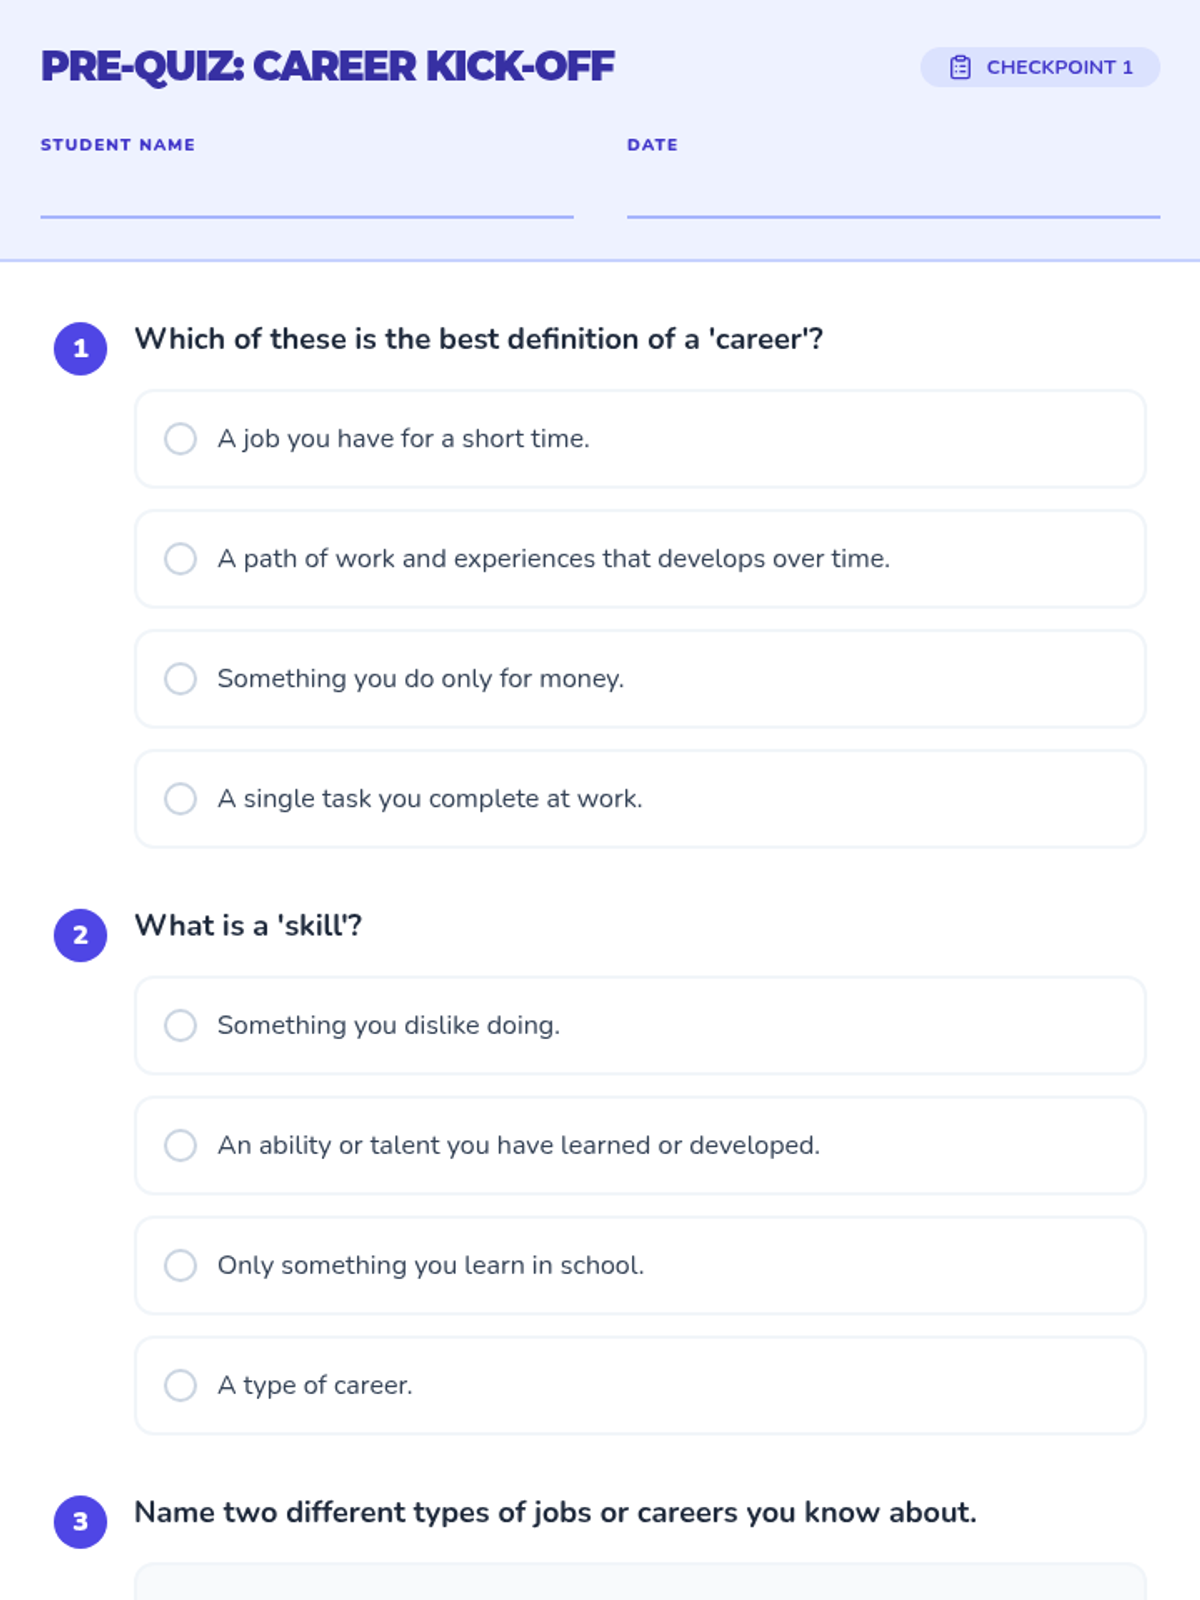1200x1600 pixels.
Task: Click the 'What is a skill?' question text
Action: pyautogui.click(x=248, y=925)
